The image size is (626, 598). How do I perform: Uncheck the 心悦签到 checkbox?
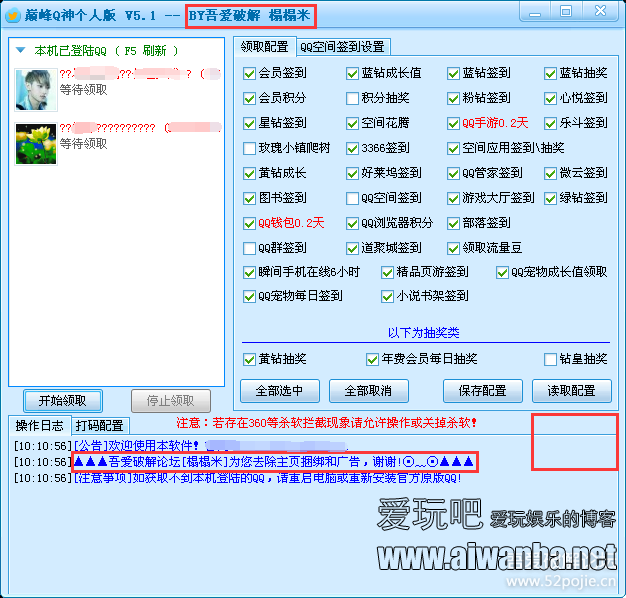pyautogui.click(x=550, y=98)
